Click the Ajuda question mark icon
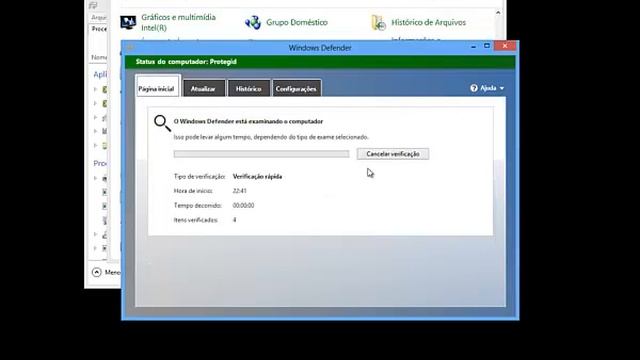Viewport: 640px width, 360px height. [x=474, y=88]
